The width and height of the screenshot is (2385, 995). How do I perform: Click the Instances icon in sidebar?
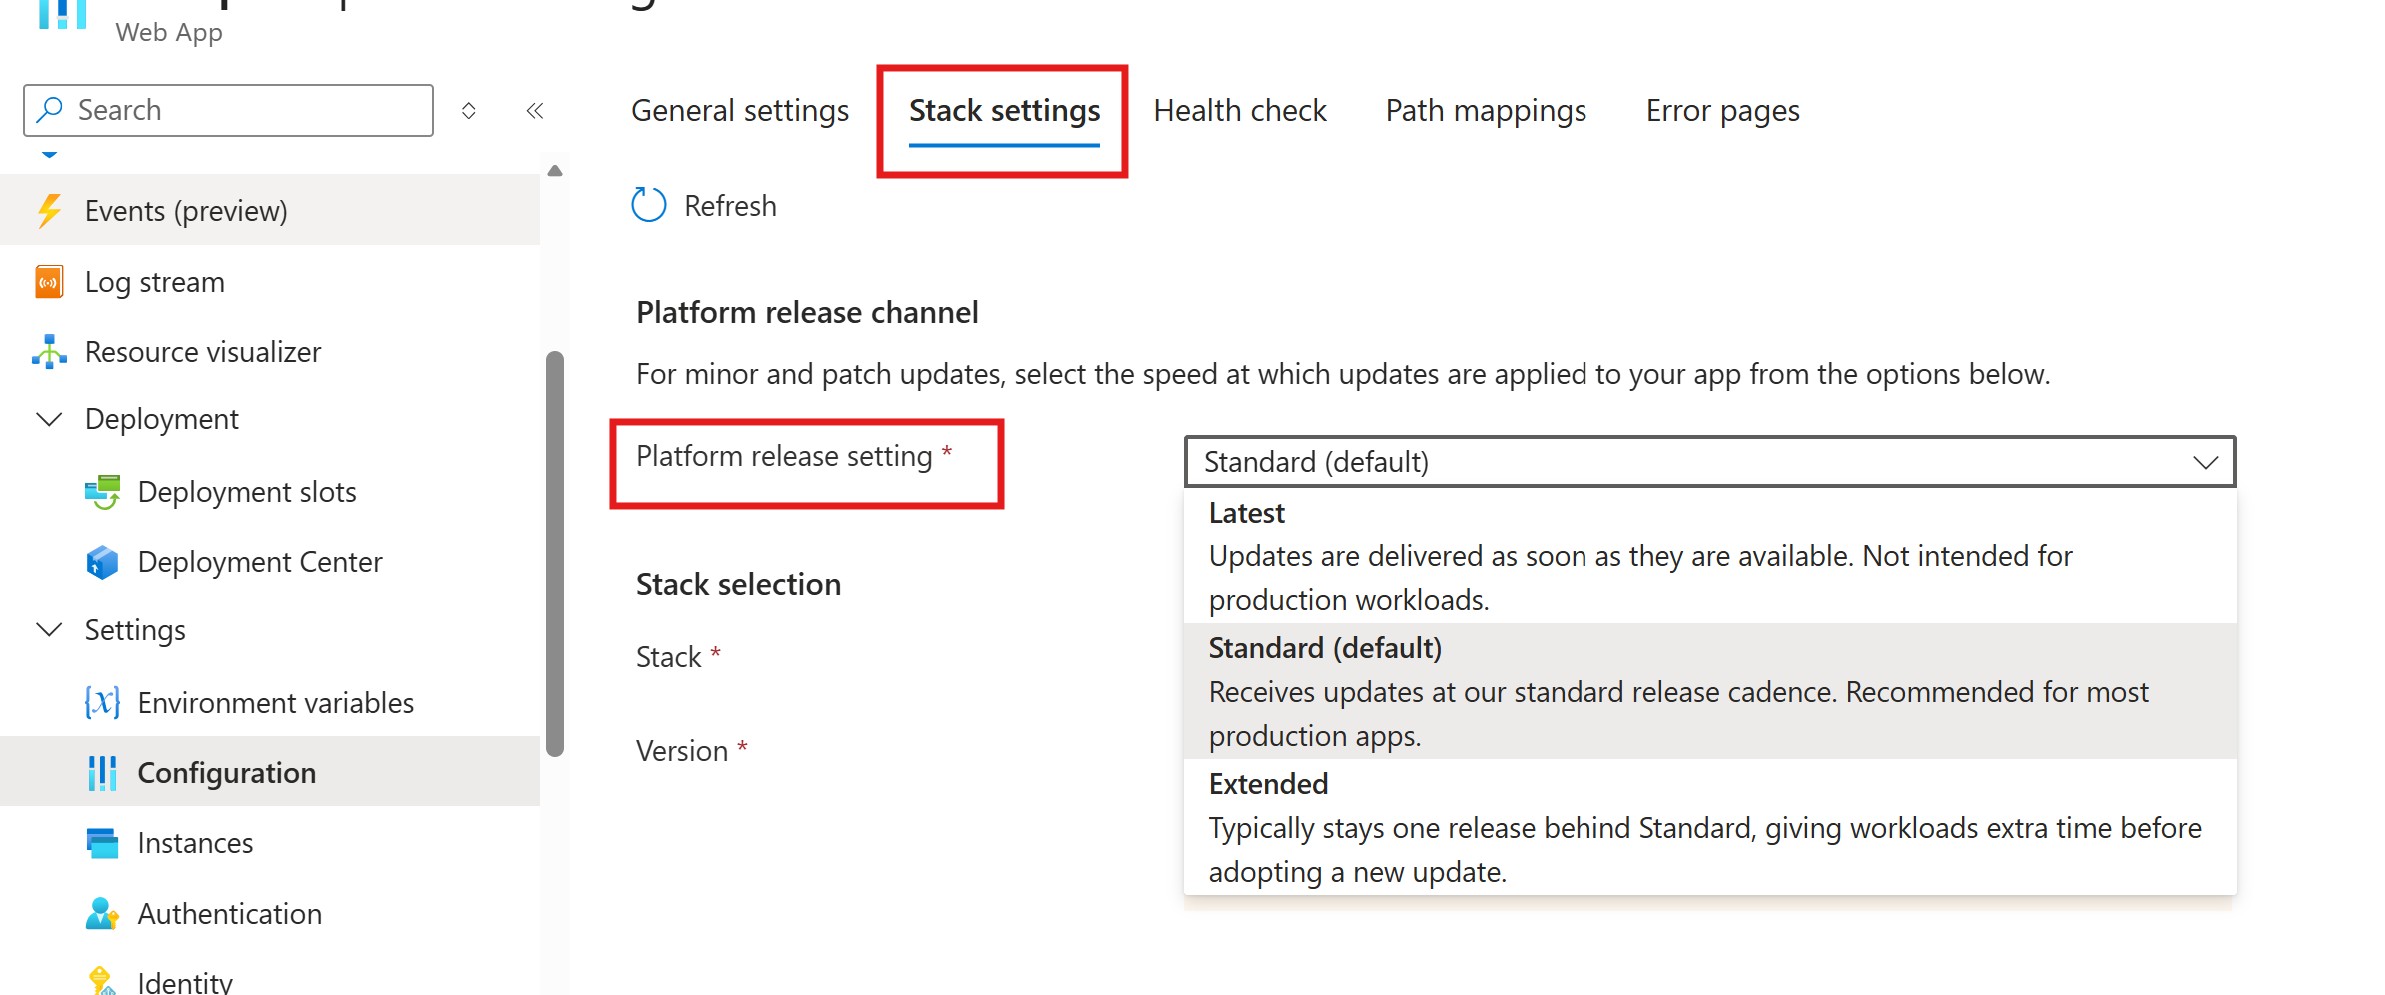point(102,843)
